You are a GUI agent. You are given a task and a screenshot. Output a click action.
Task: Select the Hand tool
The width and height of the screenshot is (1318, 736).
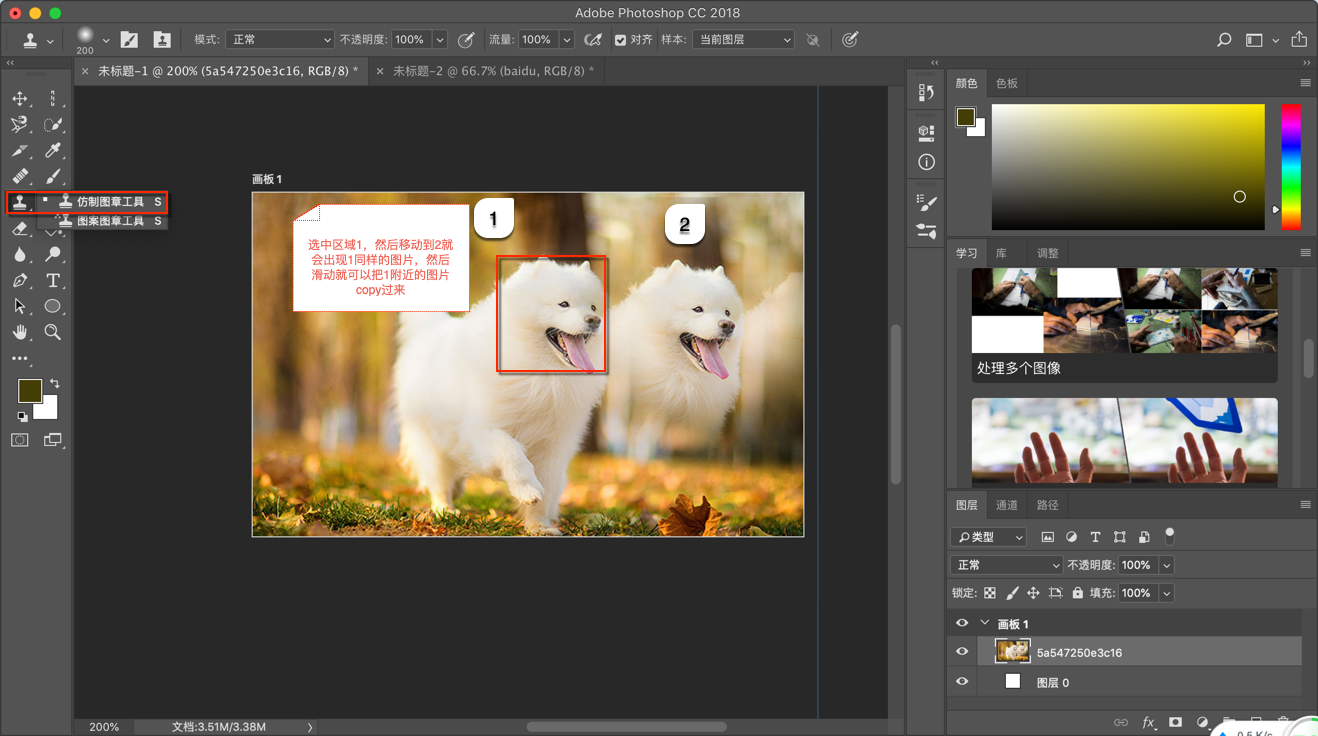(20, 332)
